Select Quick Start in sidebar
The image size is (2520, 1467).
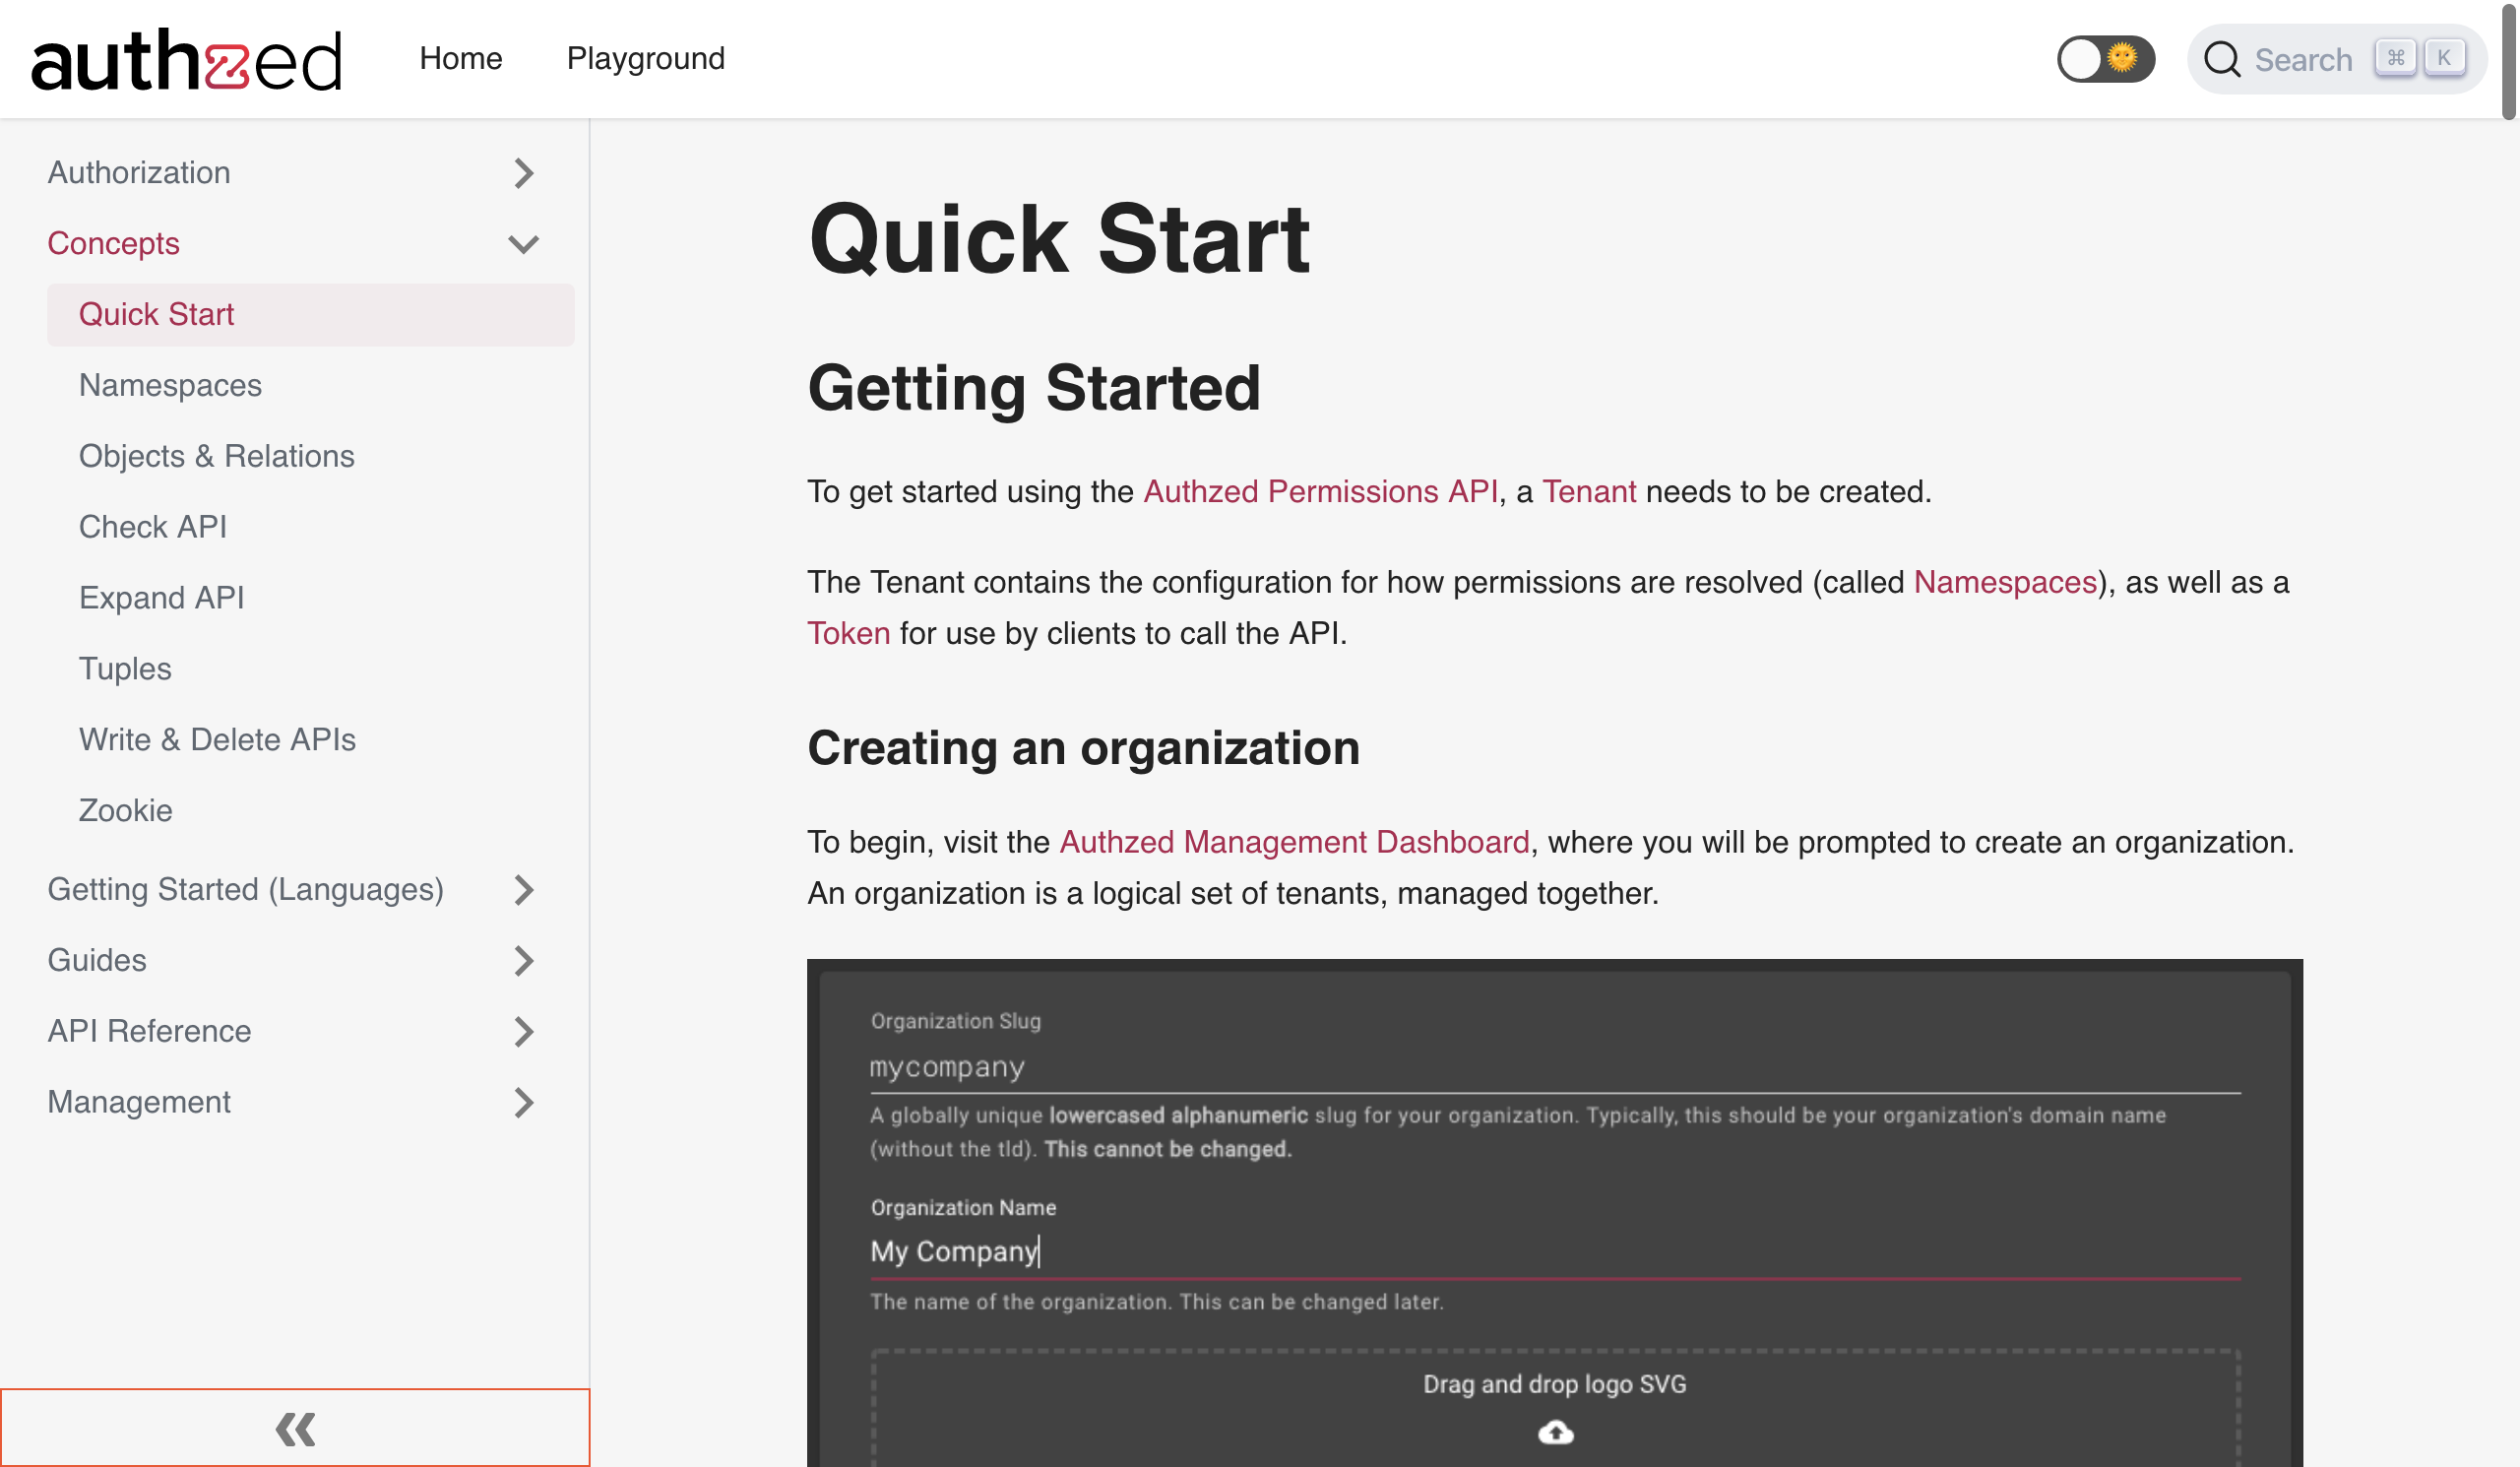click(310, 315)
